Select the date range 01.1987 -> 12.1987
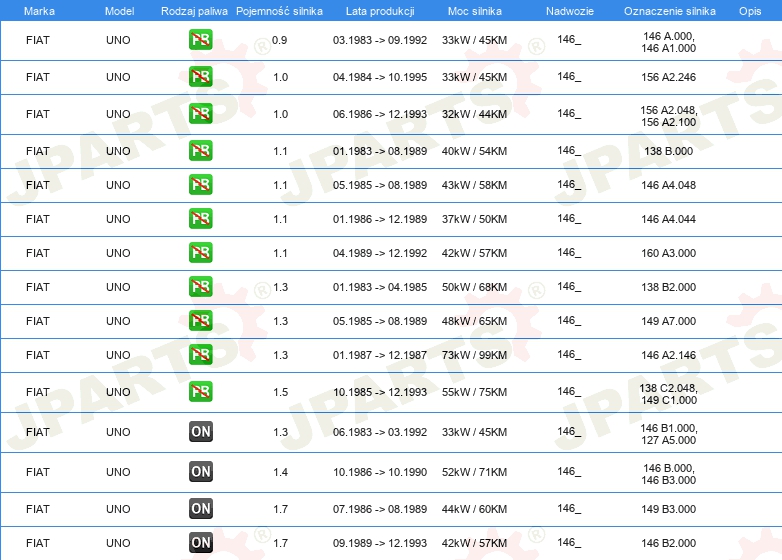Viewport: 782px width, 560px height. point(380,355)
